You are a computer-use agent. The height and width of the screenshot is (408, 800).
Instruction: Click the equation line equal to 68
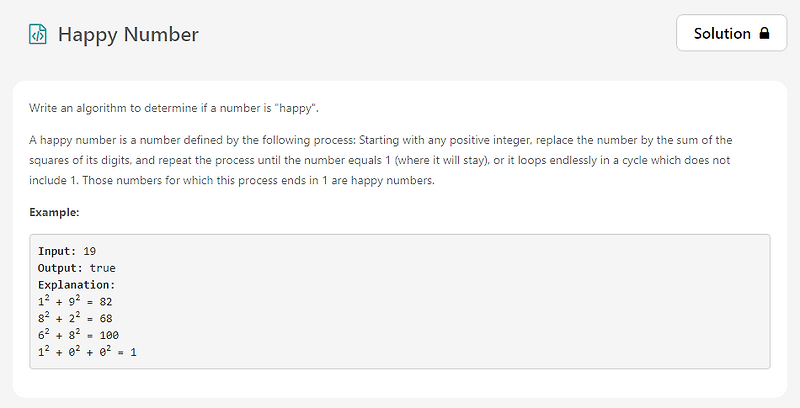coord(75,318)
